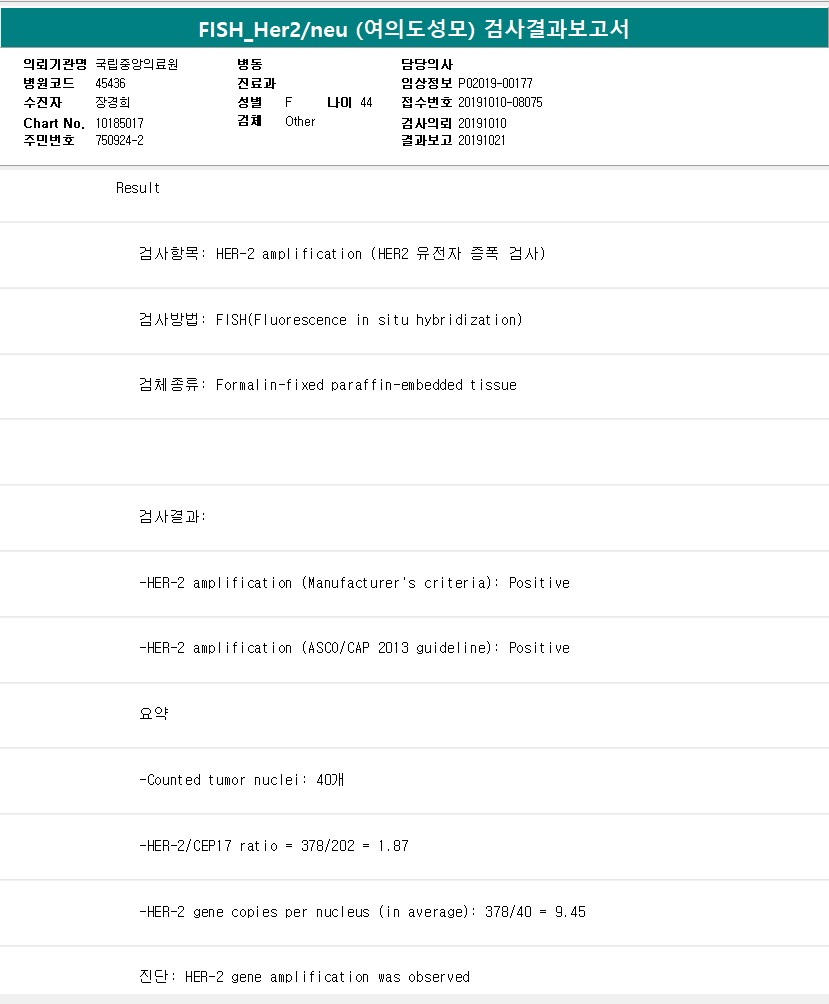Screen dimensions: 829x1004
Task: Click the Result section heading
Action: [138, 188]
